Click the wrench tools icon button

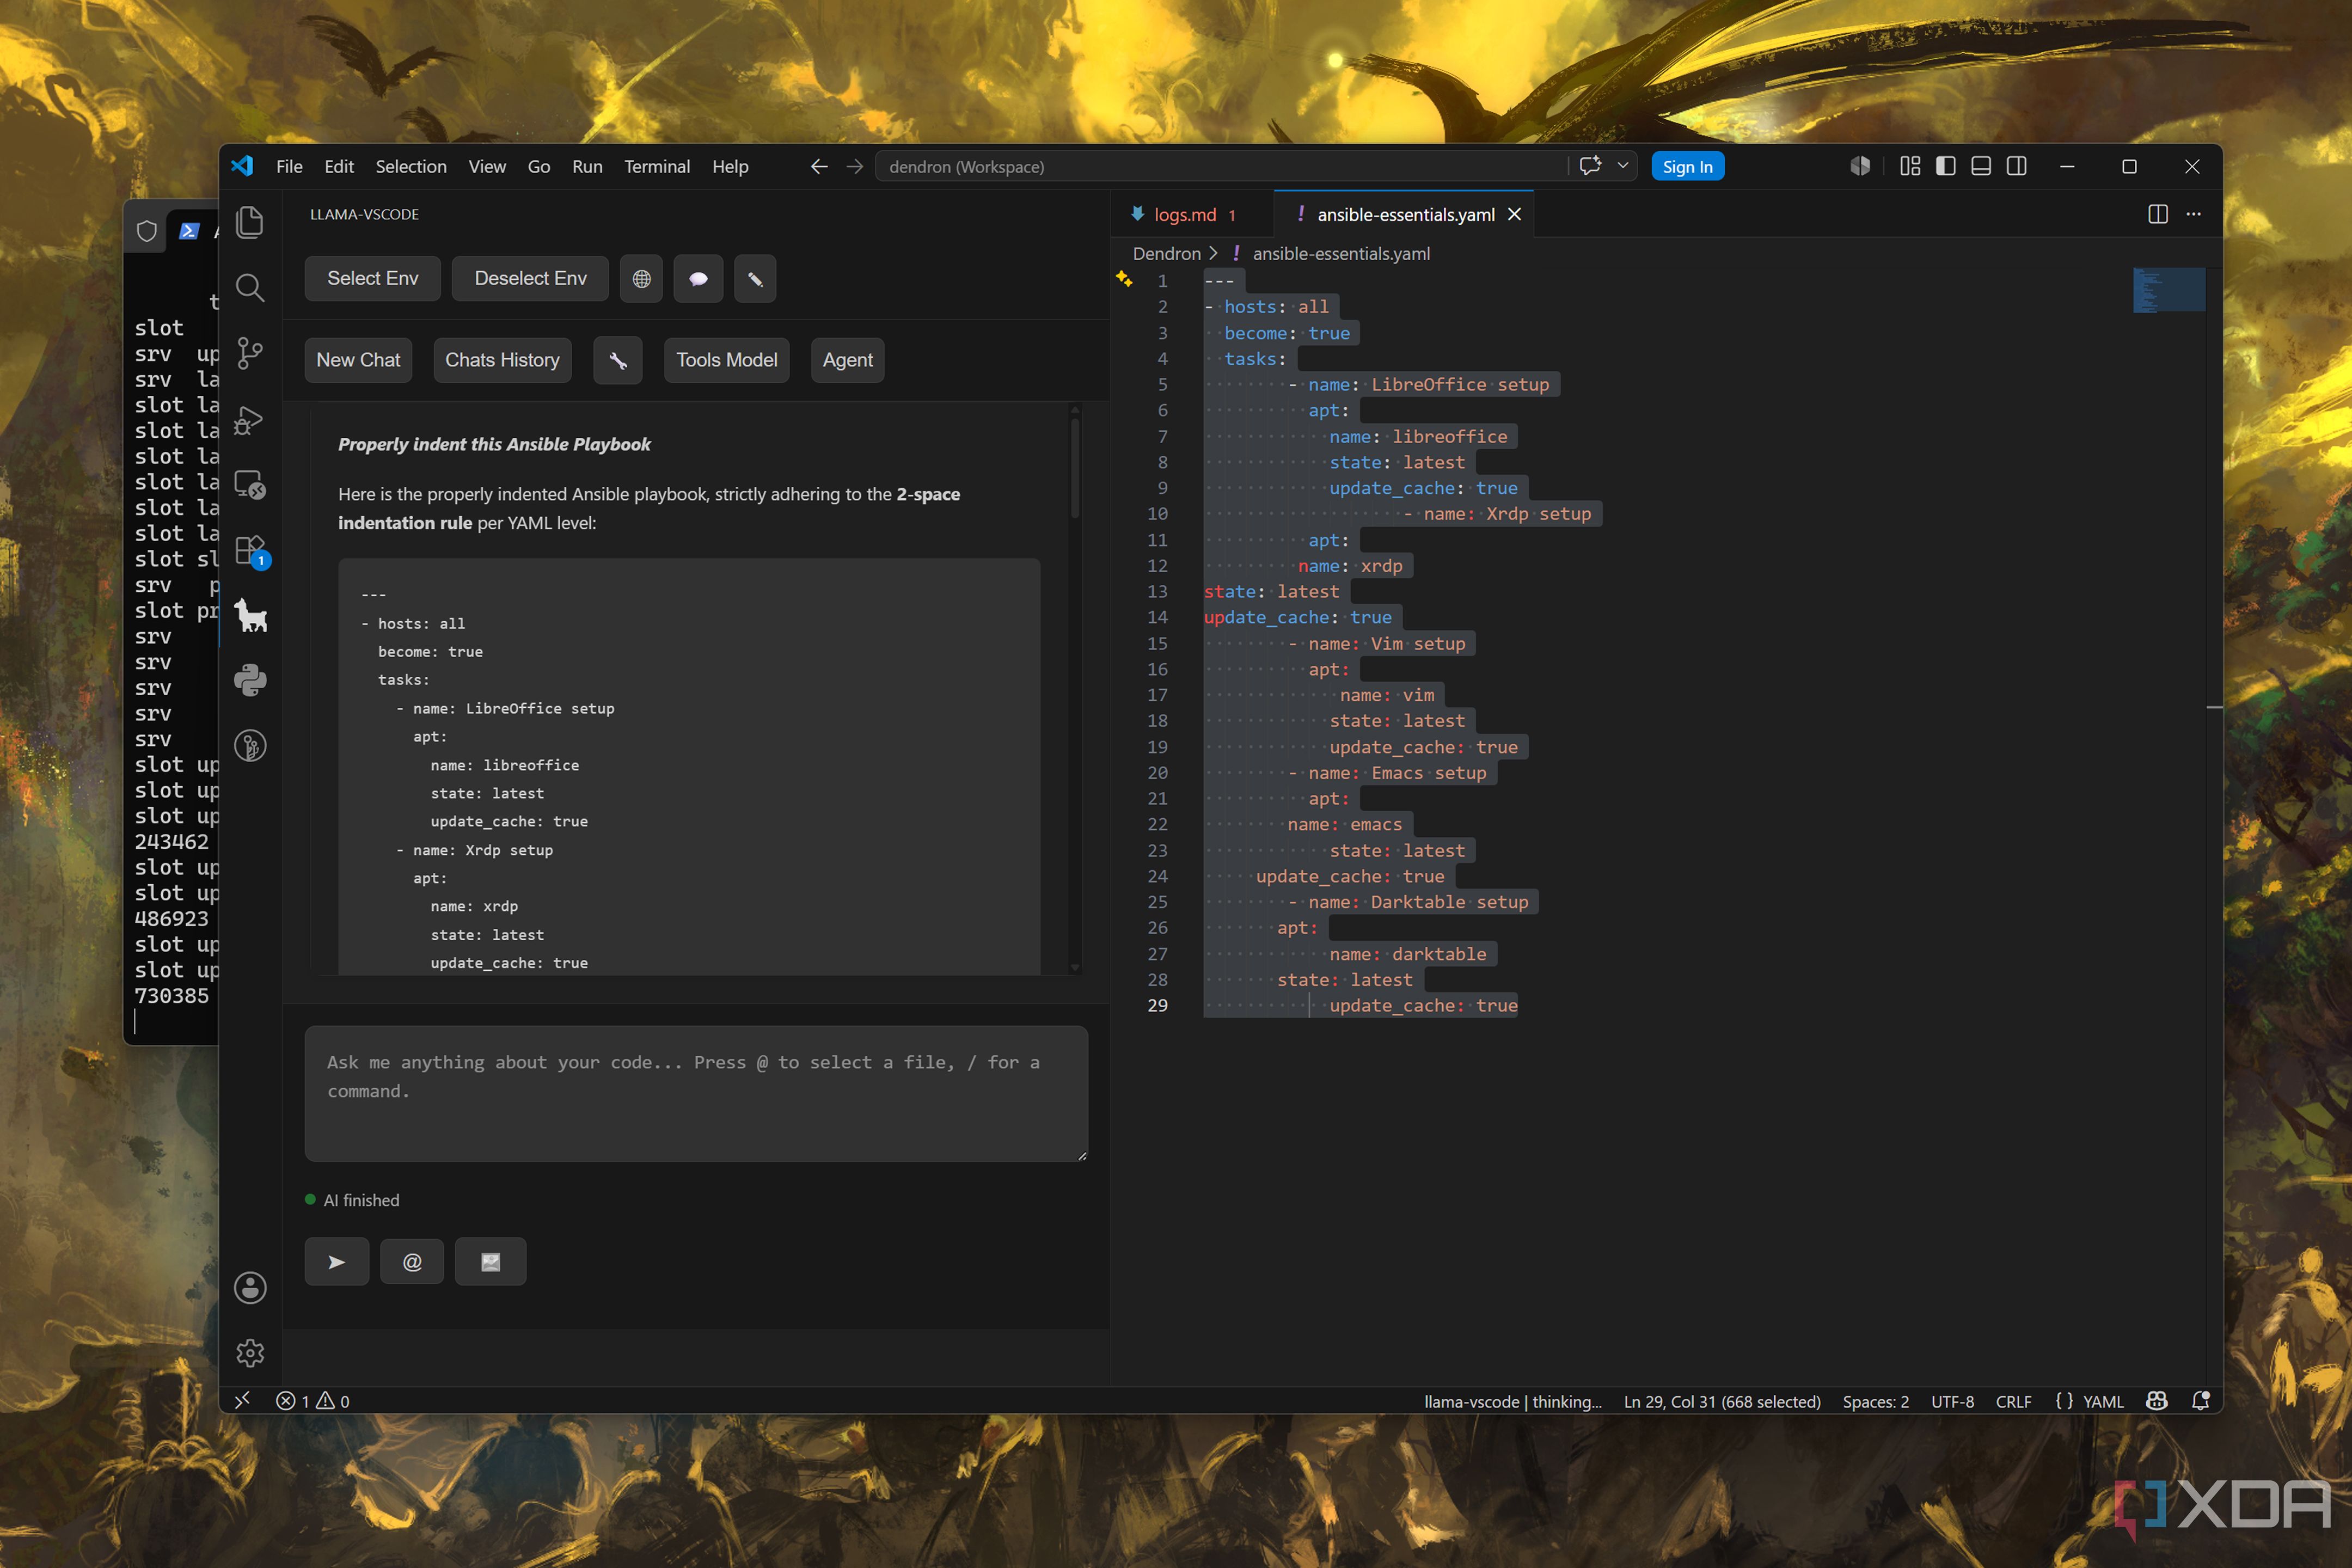click(618, 360)
